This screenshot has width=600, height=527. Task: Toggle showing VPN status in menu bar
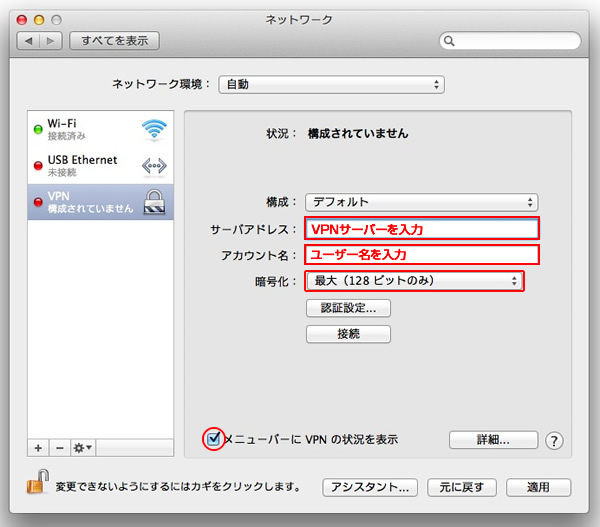tap(213, 438)
